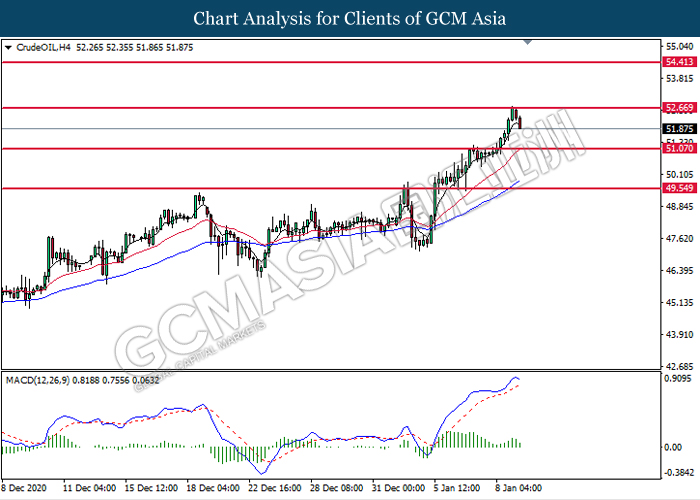Image resolution: width=700 pixels, height=500 pixels.
Task: Select the 51.070 red price tag
Action: [679, 149]
